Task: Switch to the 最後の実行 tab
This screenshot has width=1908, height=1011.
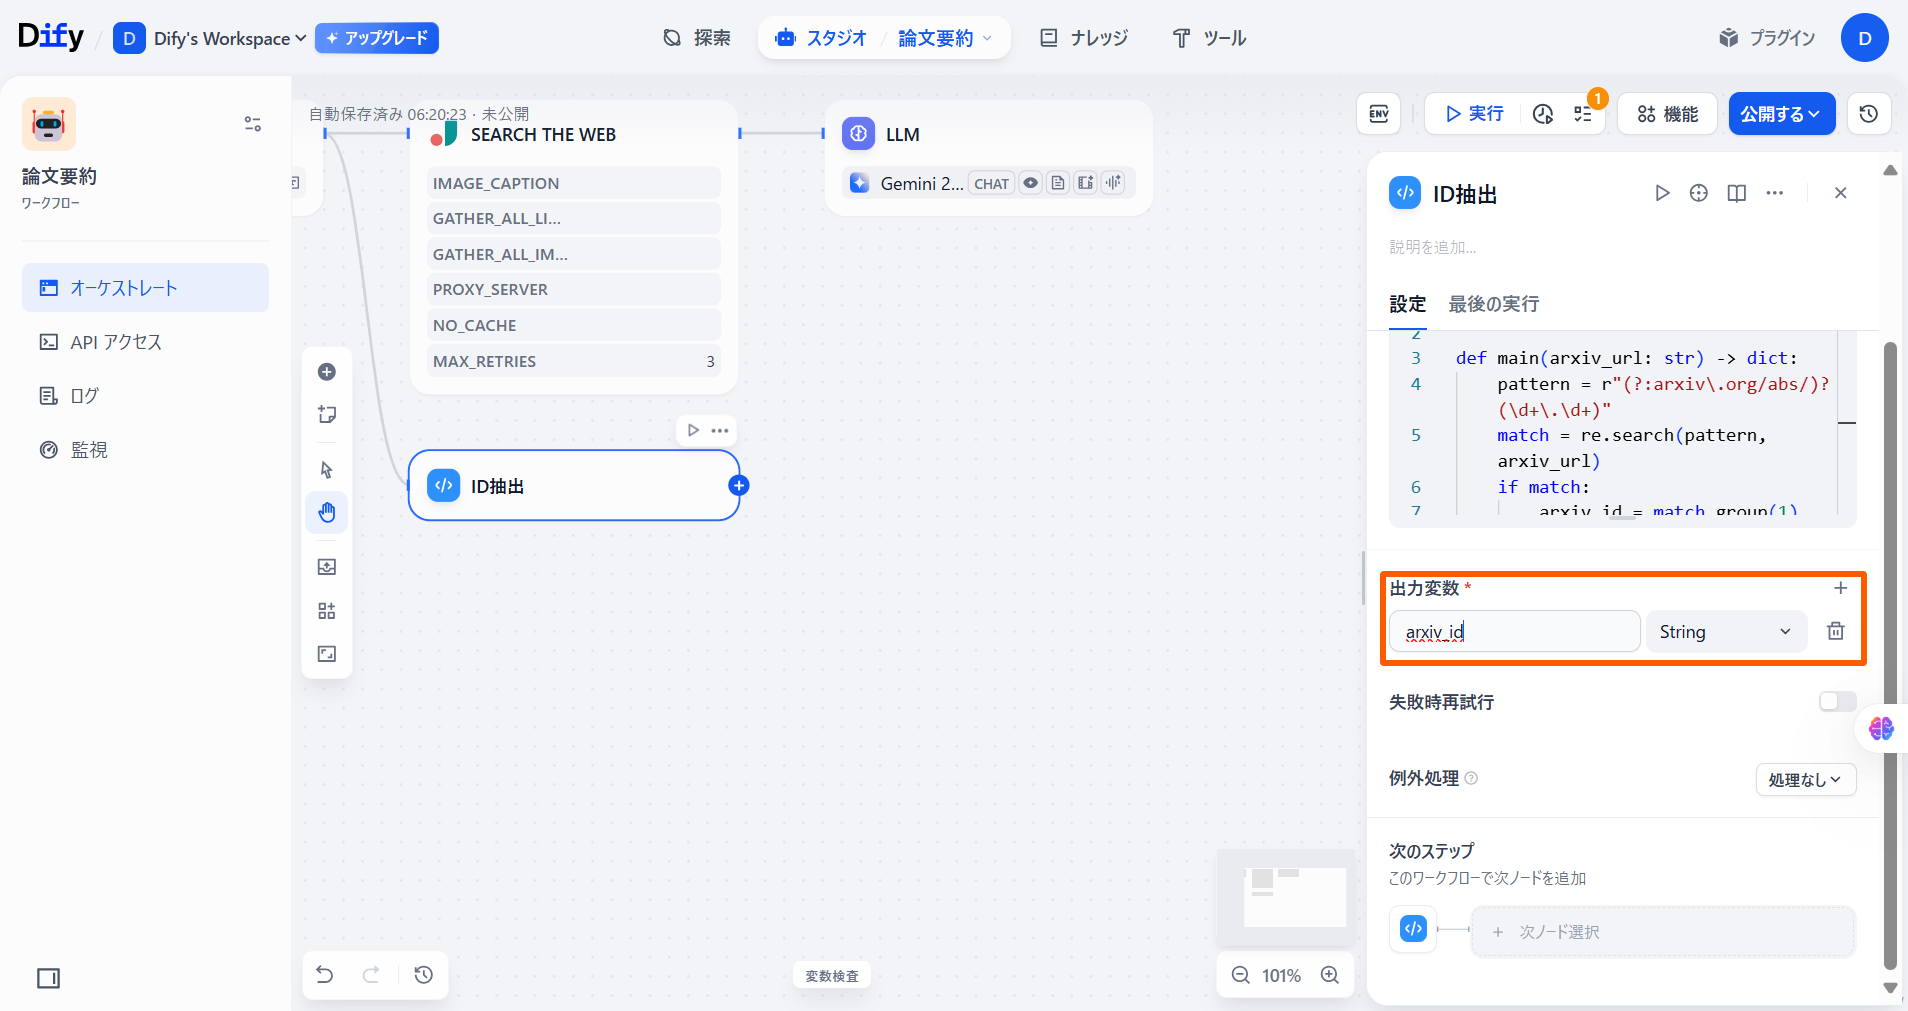Action: [x=1493, y=304]
